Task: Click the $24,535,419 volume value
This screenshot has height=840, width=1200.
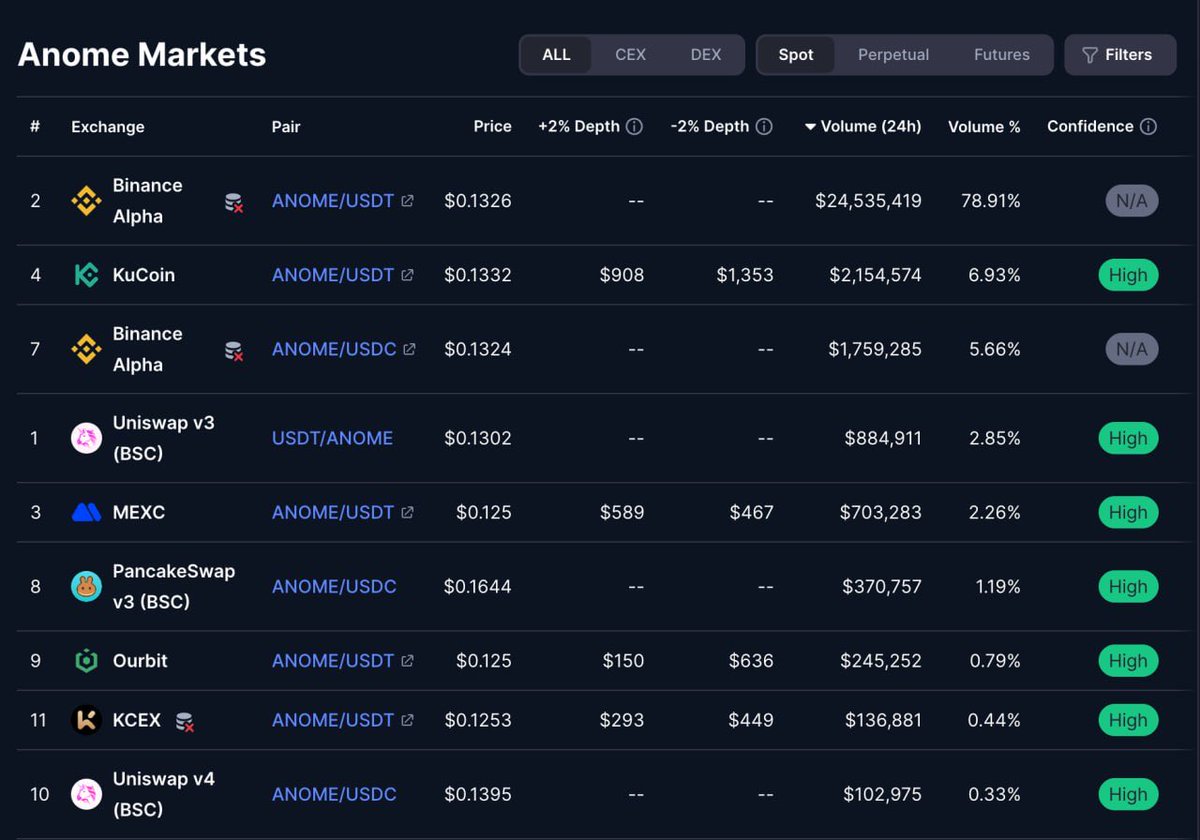Action: [868, 201]
